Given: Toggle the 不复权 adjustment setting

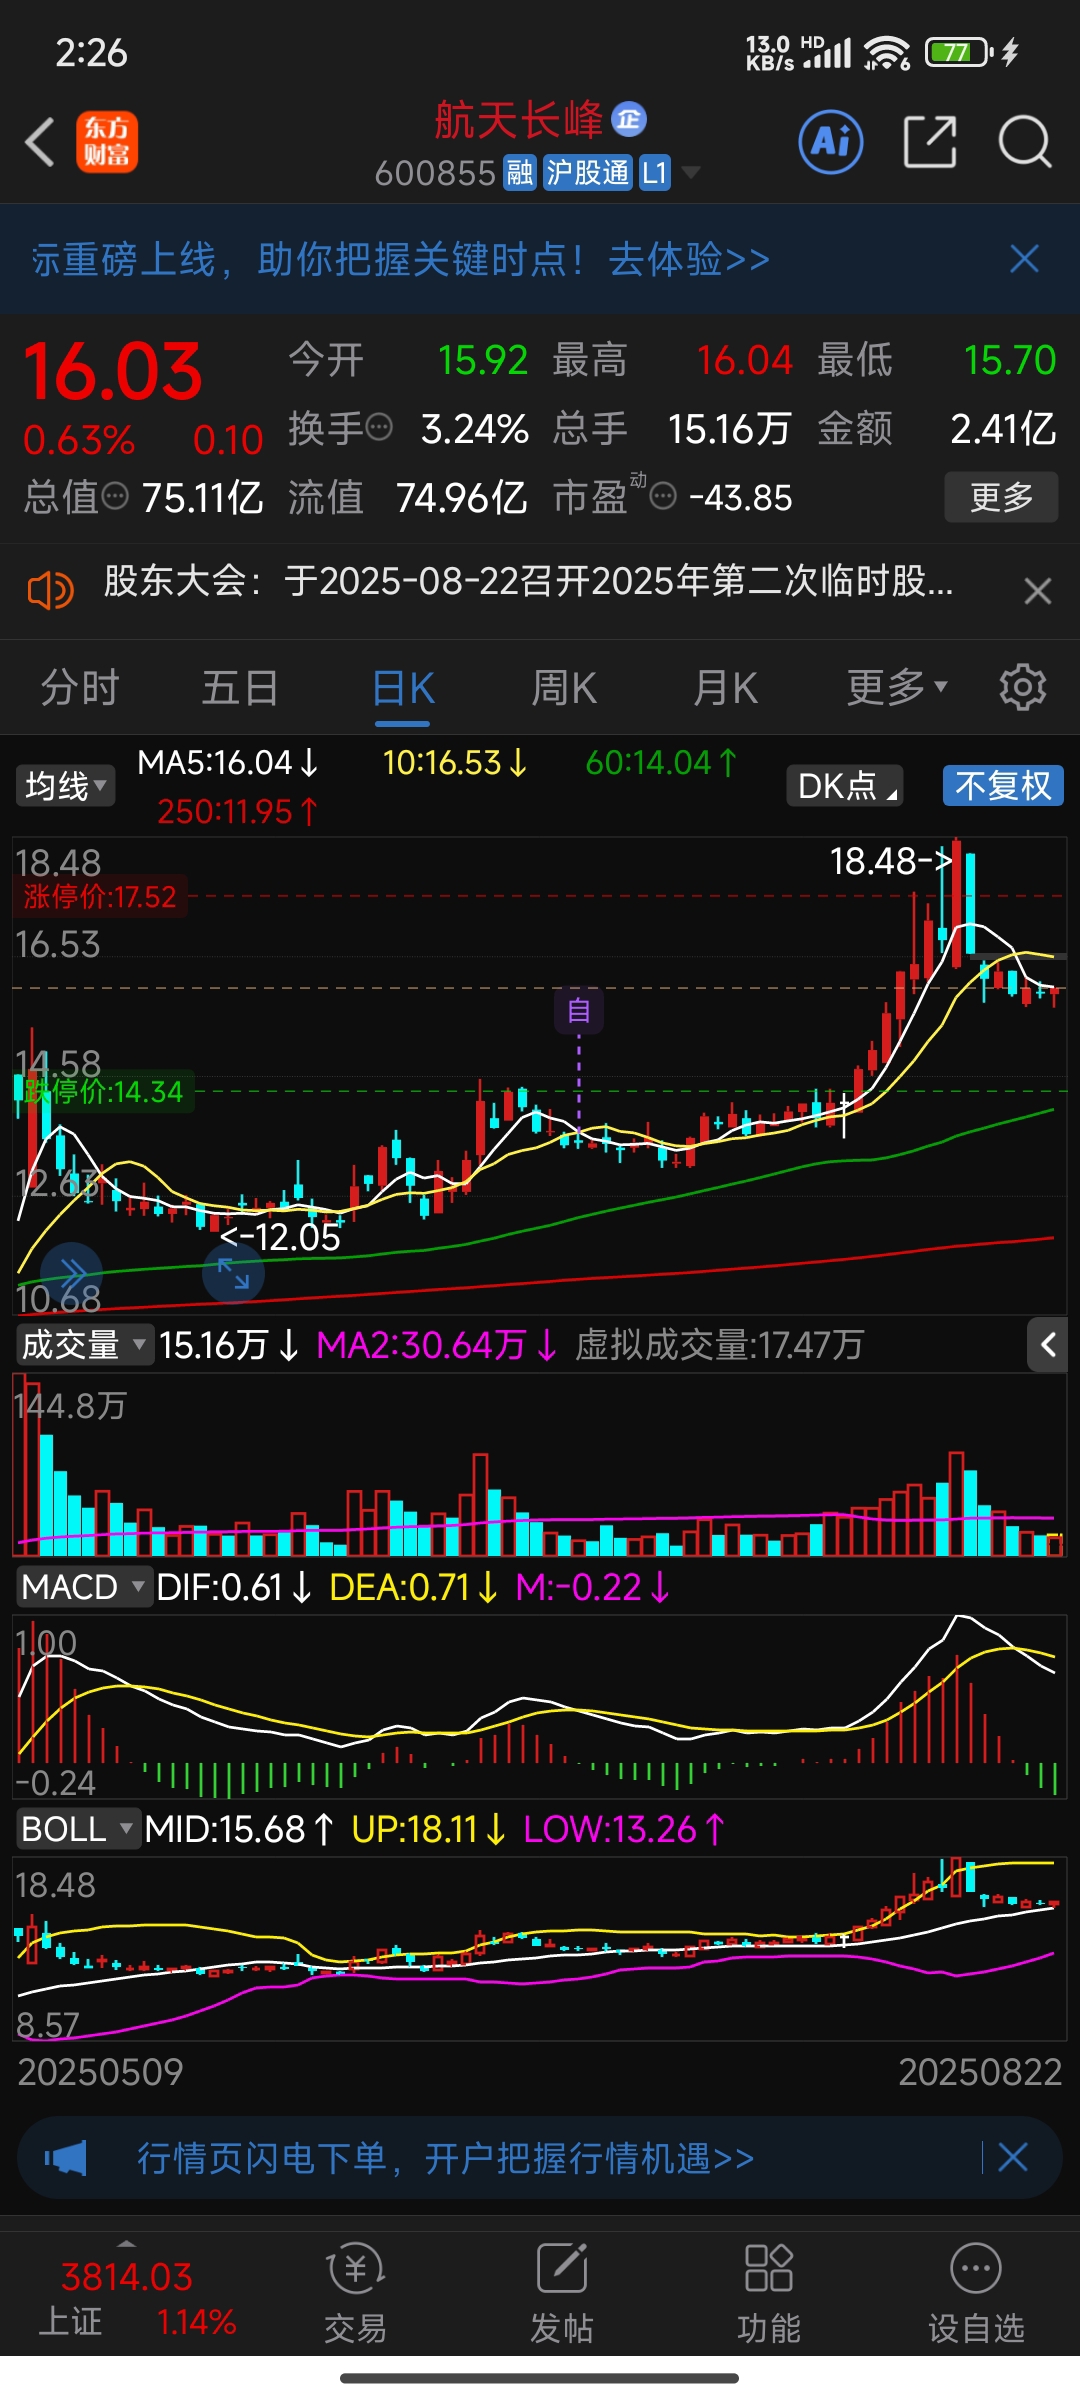Looking at the screenshot, I should [x=1003, y=786].
